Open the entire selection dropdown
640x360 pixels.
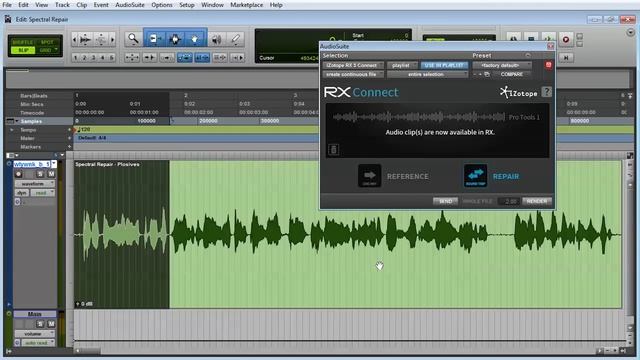point(427,74)
